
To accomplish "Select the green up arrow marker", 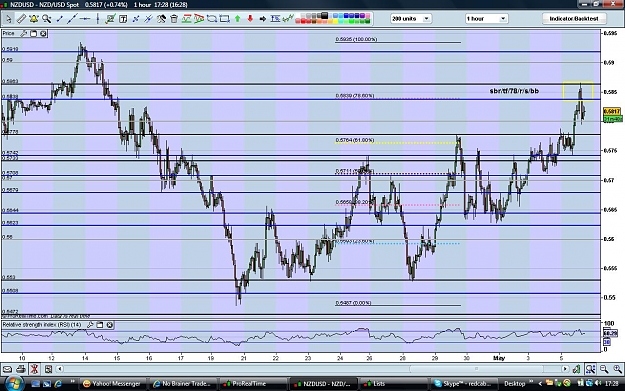I will point(238,19).
